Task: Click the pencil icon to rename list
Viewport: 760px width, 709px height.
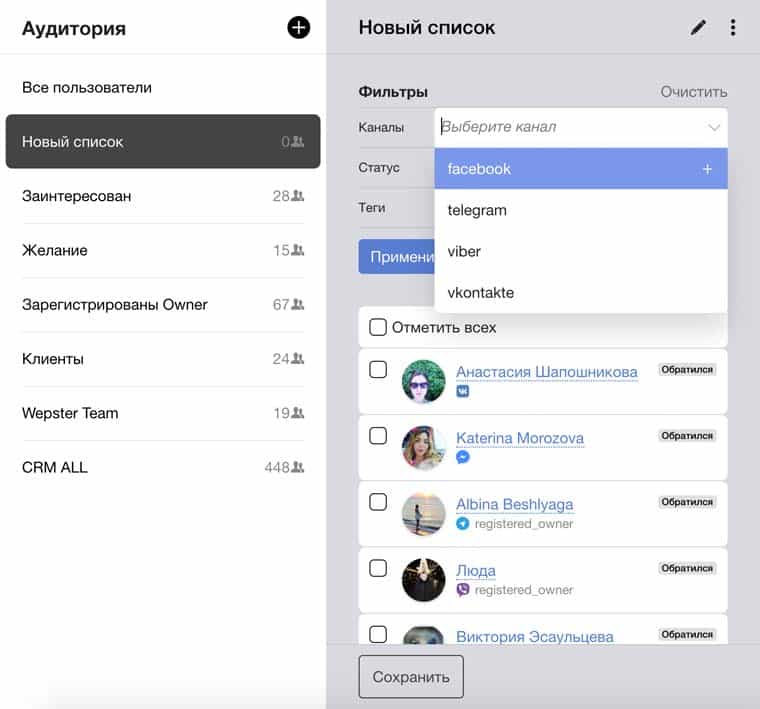Action: point(698,28)
